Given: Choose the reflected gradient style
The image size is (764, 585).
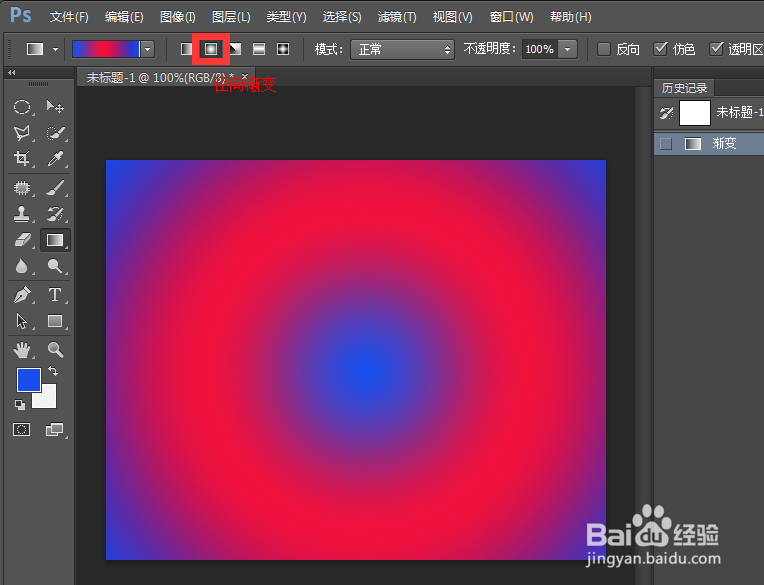Looking at the screenshot, I should point(259,49).
